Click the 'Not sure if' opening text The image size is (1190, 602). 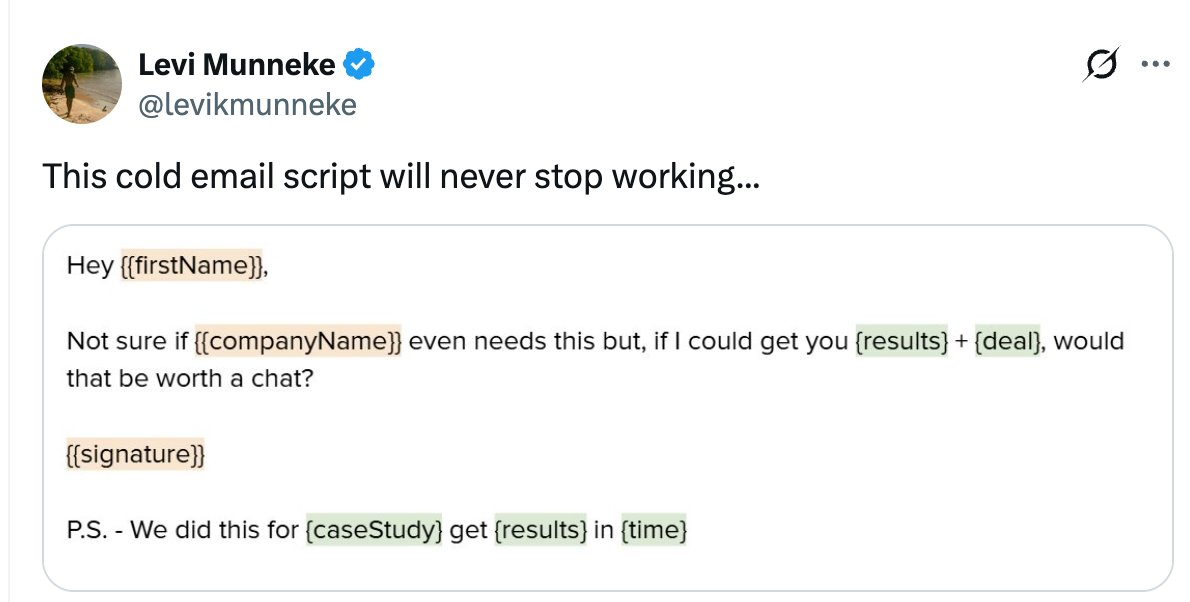[127, 342]
